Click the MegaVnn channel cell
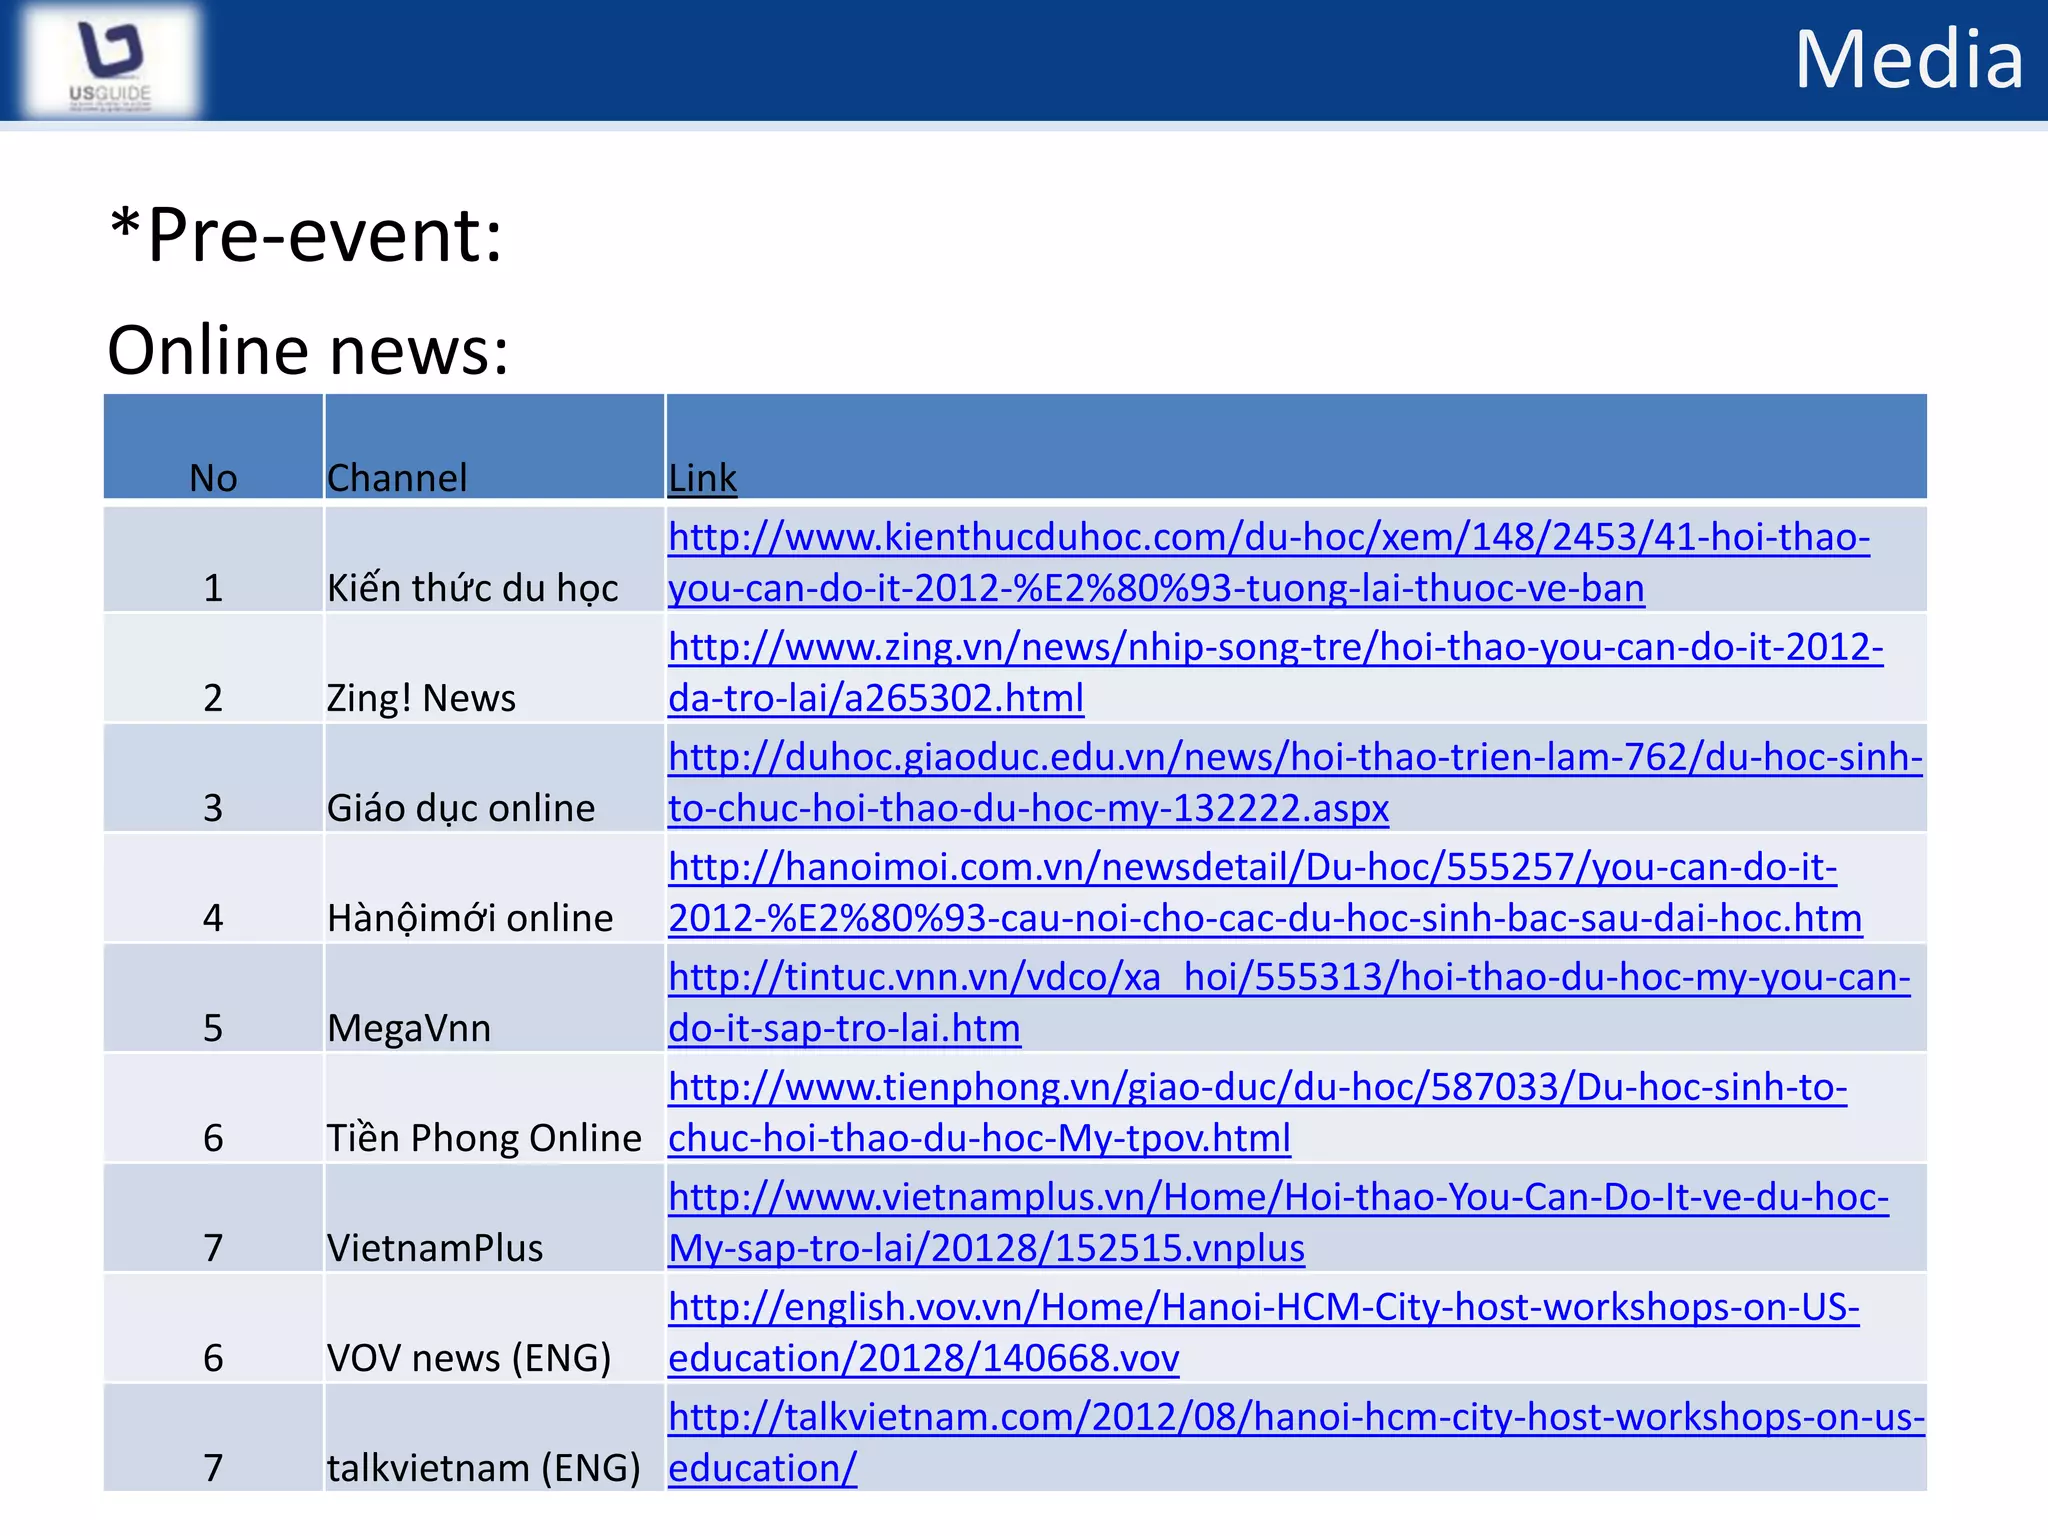Image resolution: width=2048 pixels, height=1536 pixels. coord(409,1028)
